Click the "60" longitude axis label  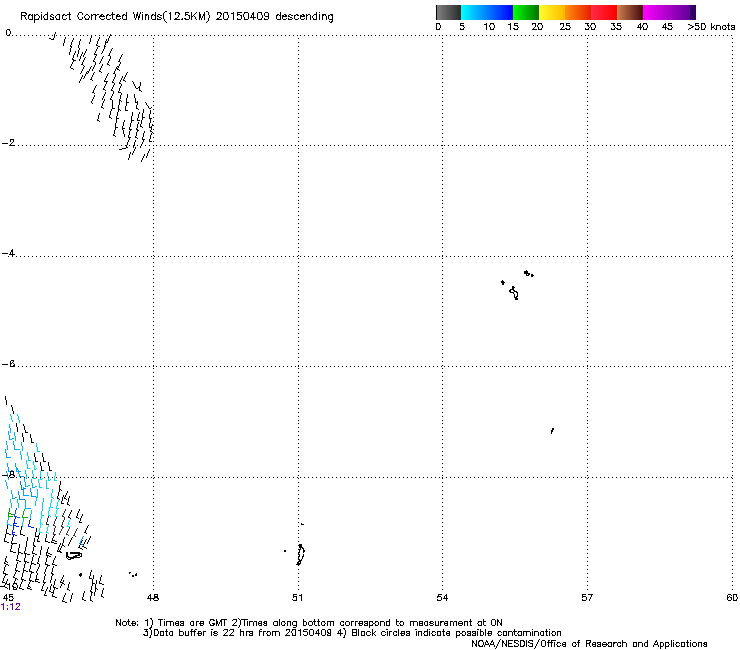(x=732, y=598)
